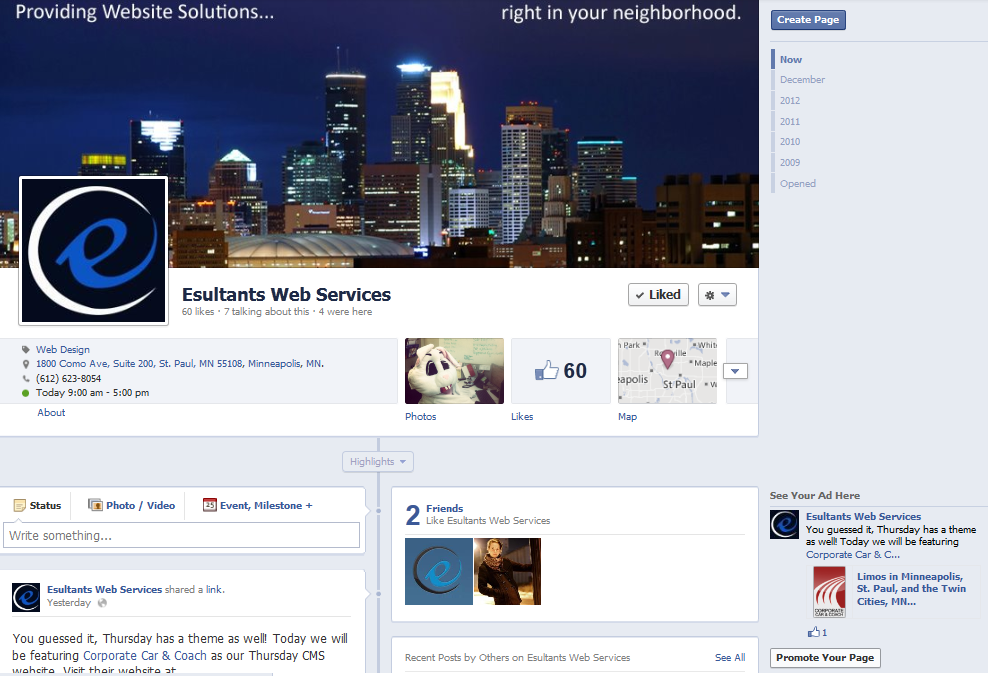Select 2009 in the timeline navigator
This screenshot has width=988, height=676.
tap(790, 163)
